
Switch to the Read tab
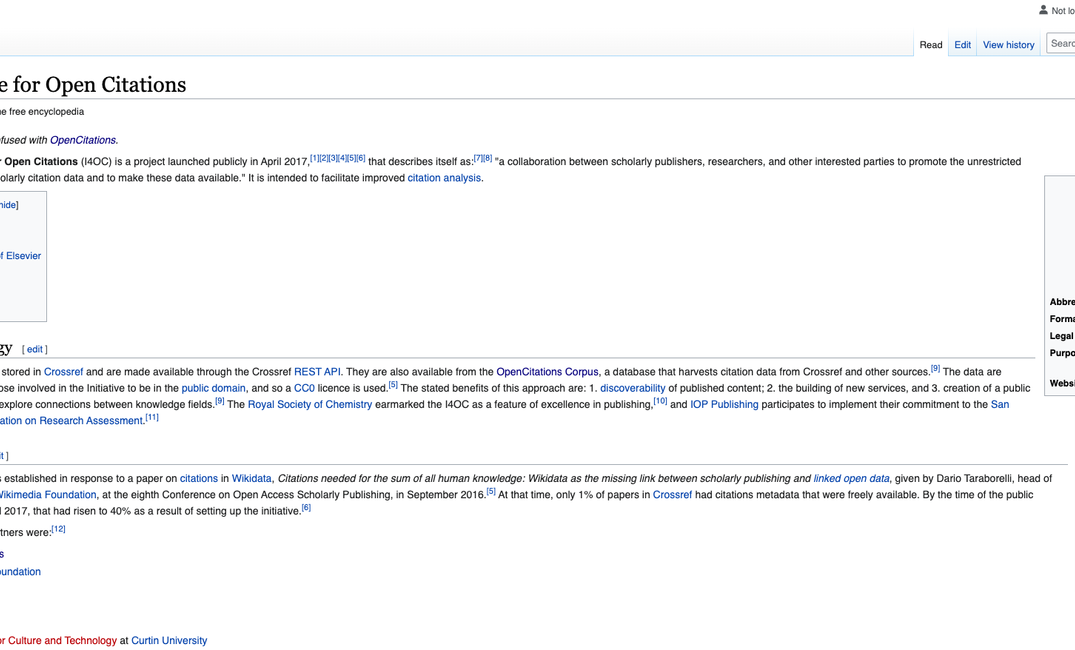point(930,45)
